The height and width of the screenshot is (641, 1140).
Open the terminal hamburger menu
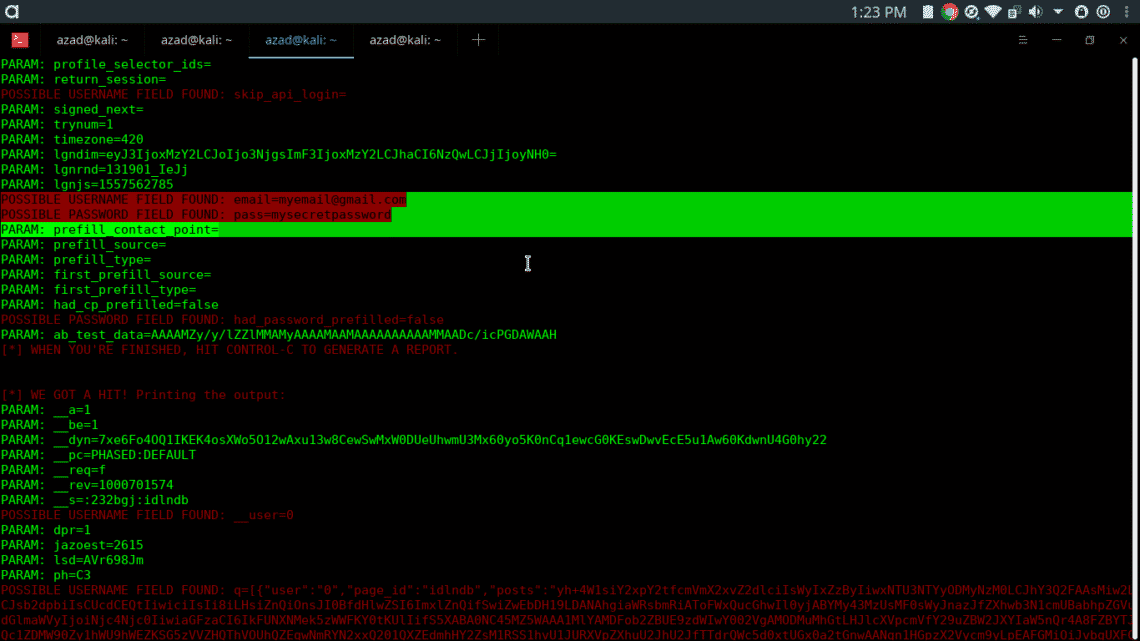coord(1023,40)
